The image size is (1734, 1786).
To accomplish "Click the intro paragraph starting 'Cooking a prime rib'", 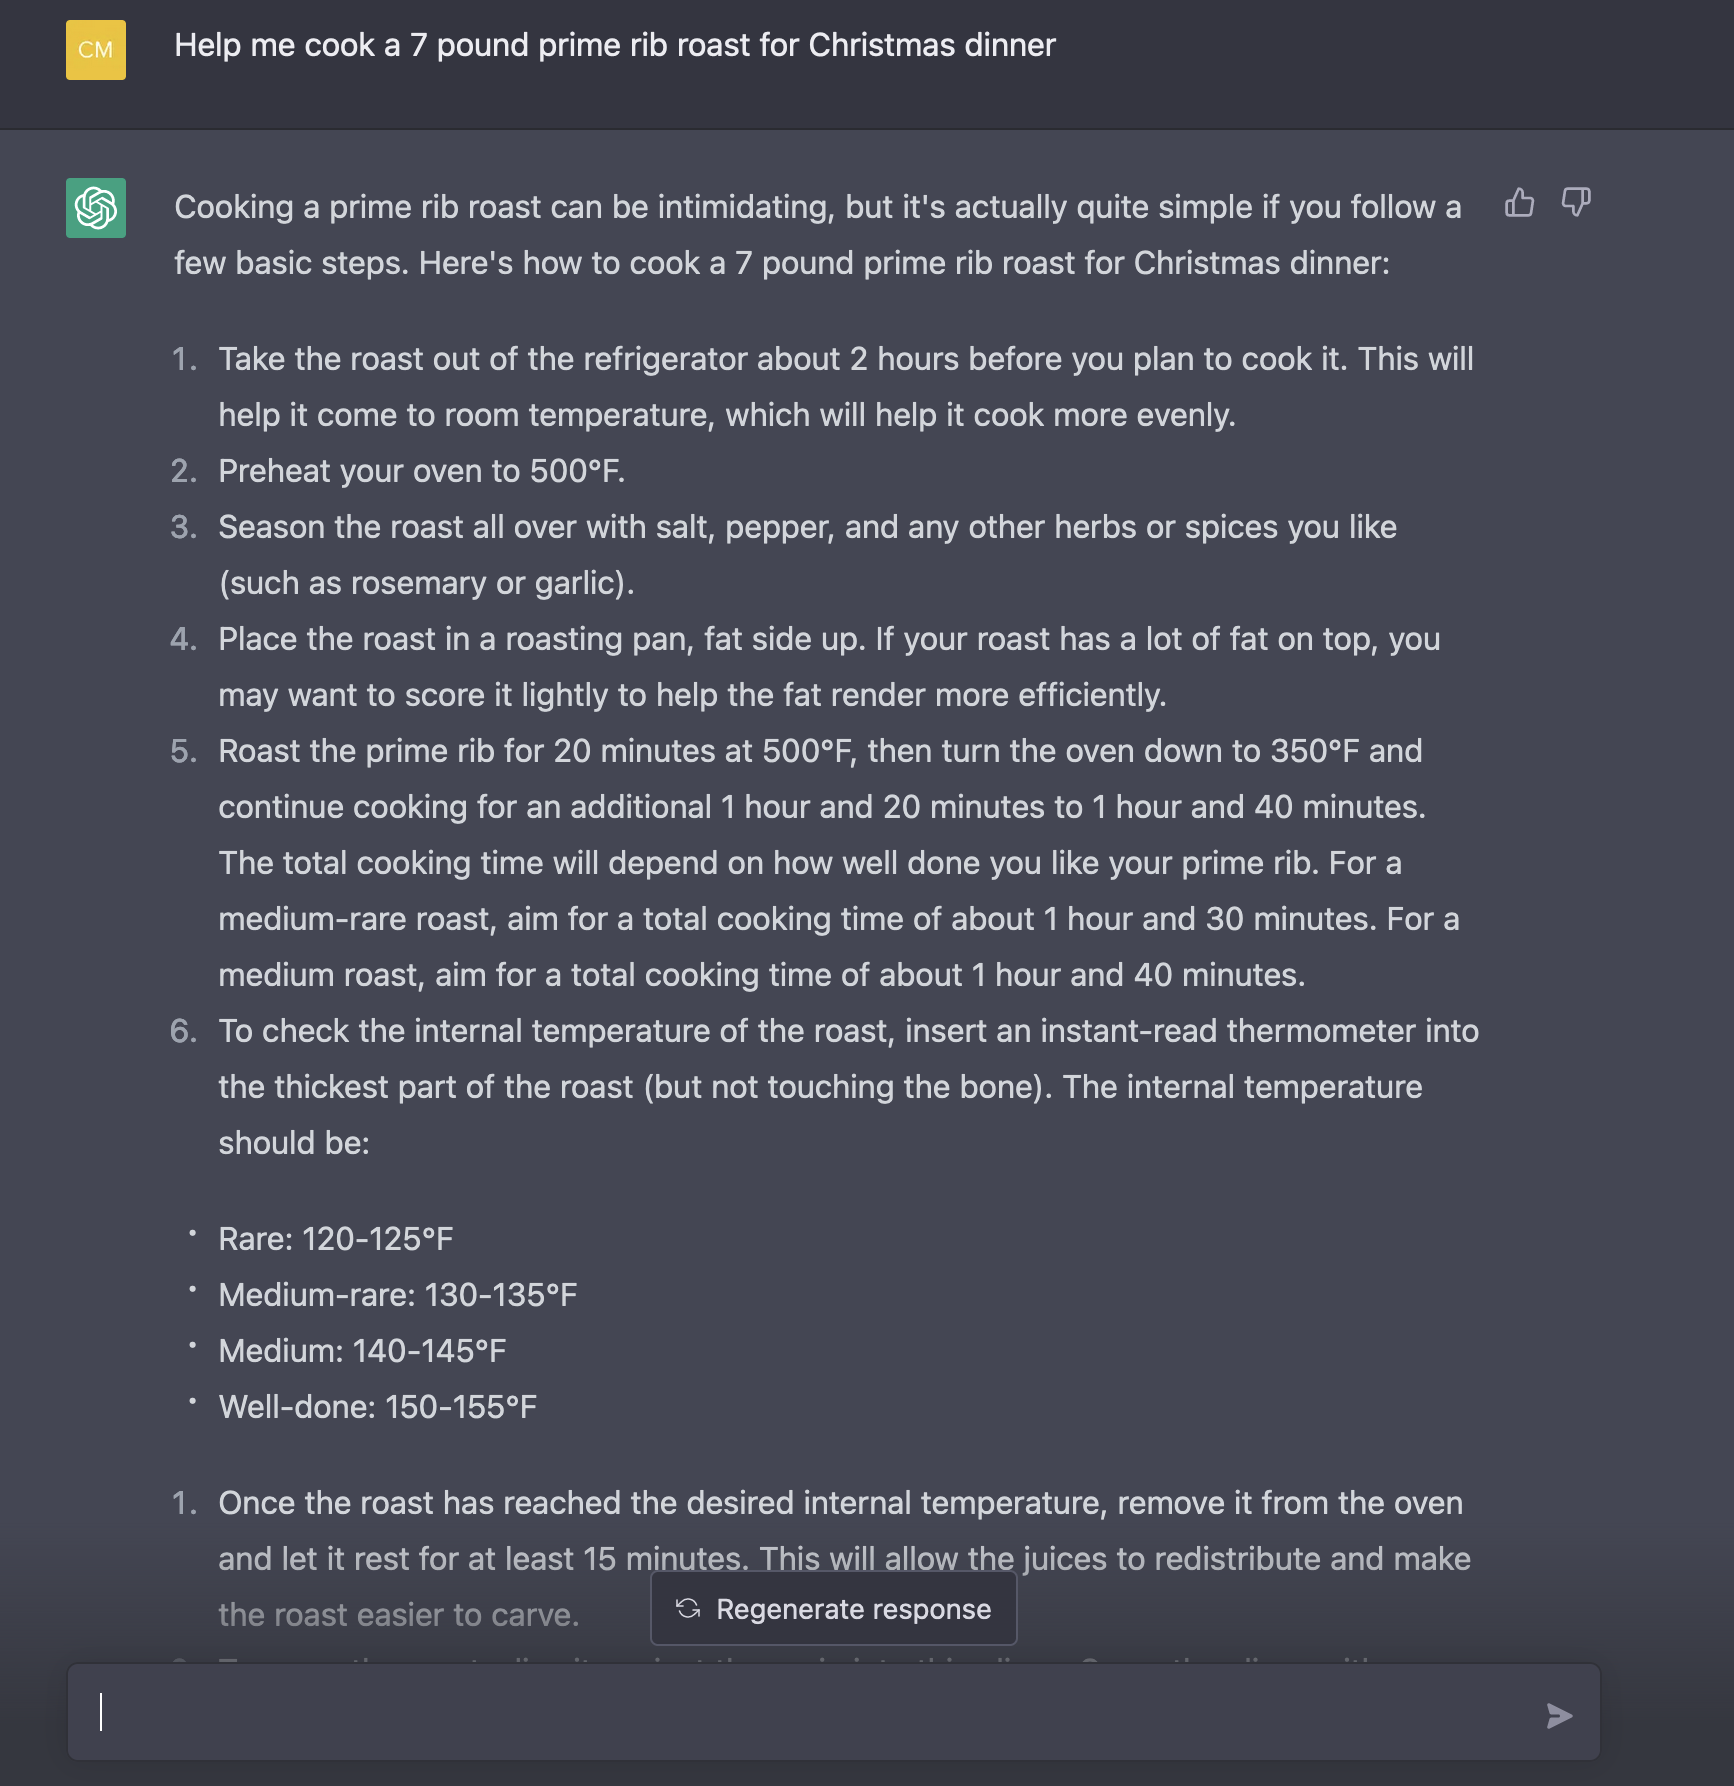I will (x=816, y=235).
